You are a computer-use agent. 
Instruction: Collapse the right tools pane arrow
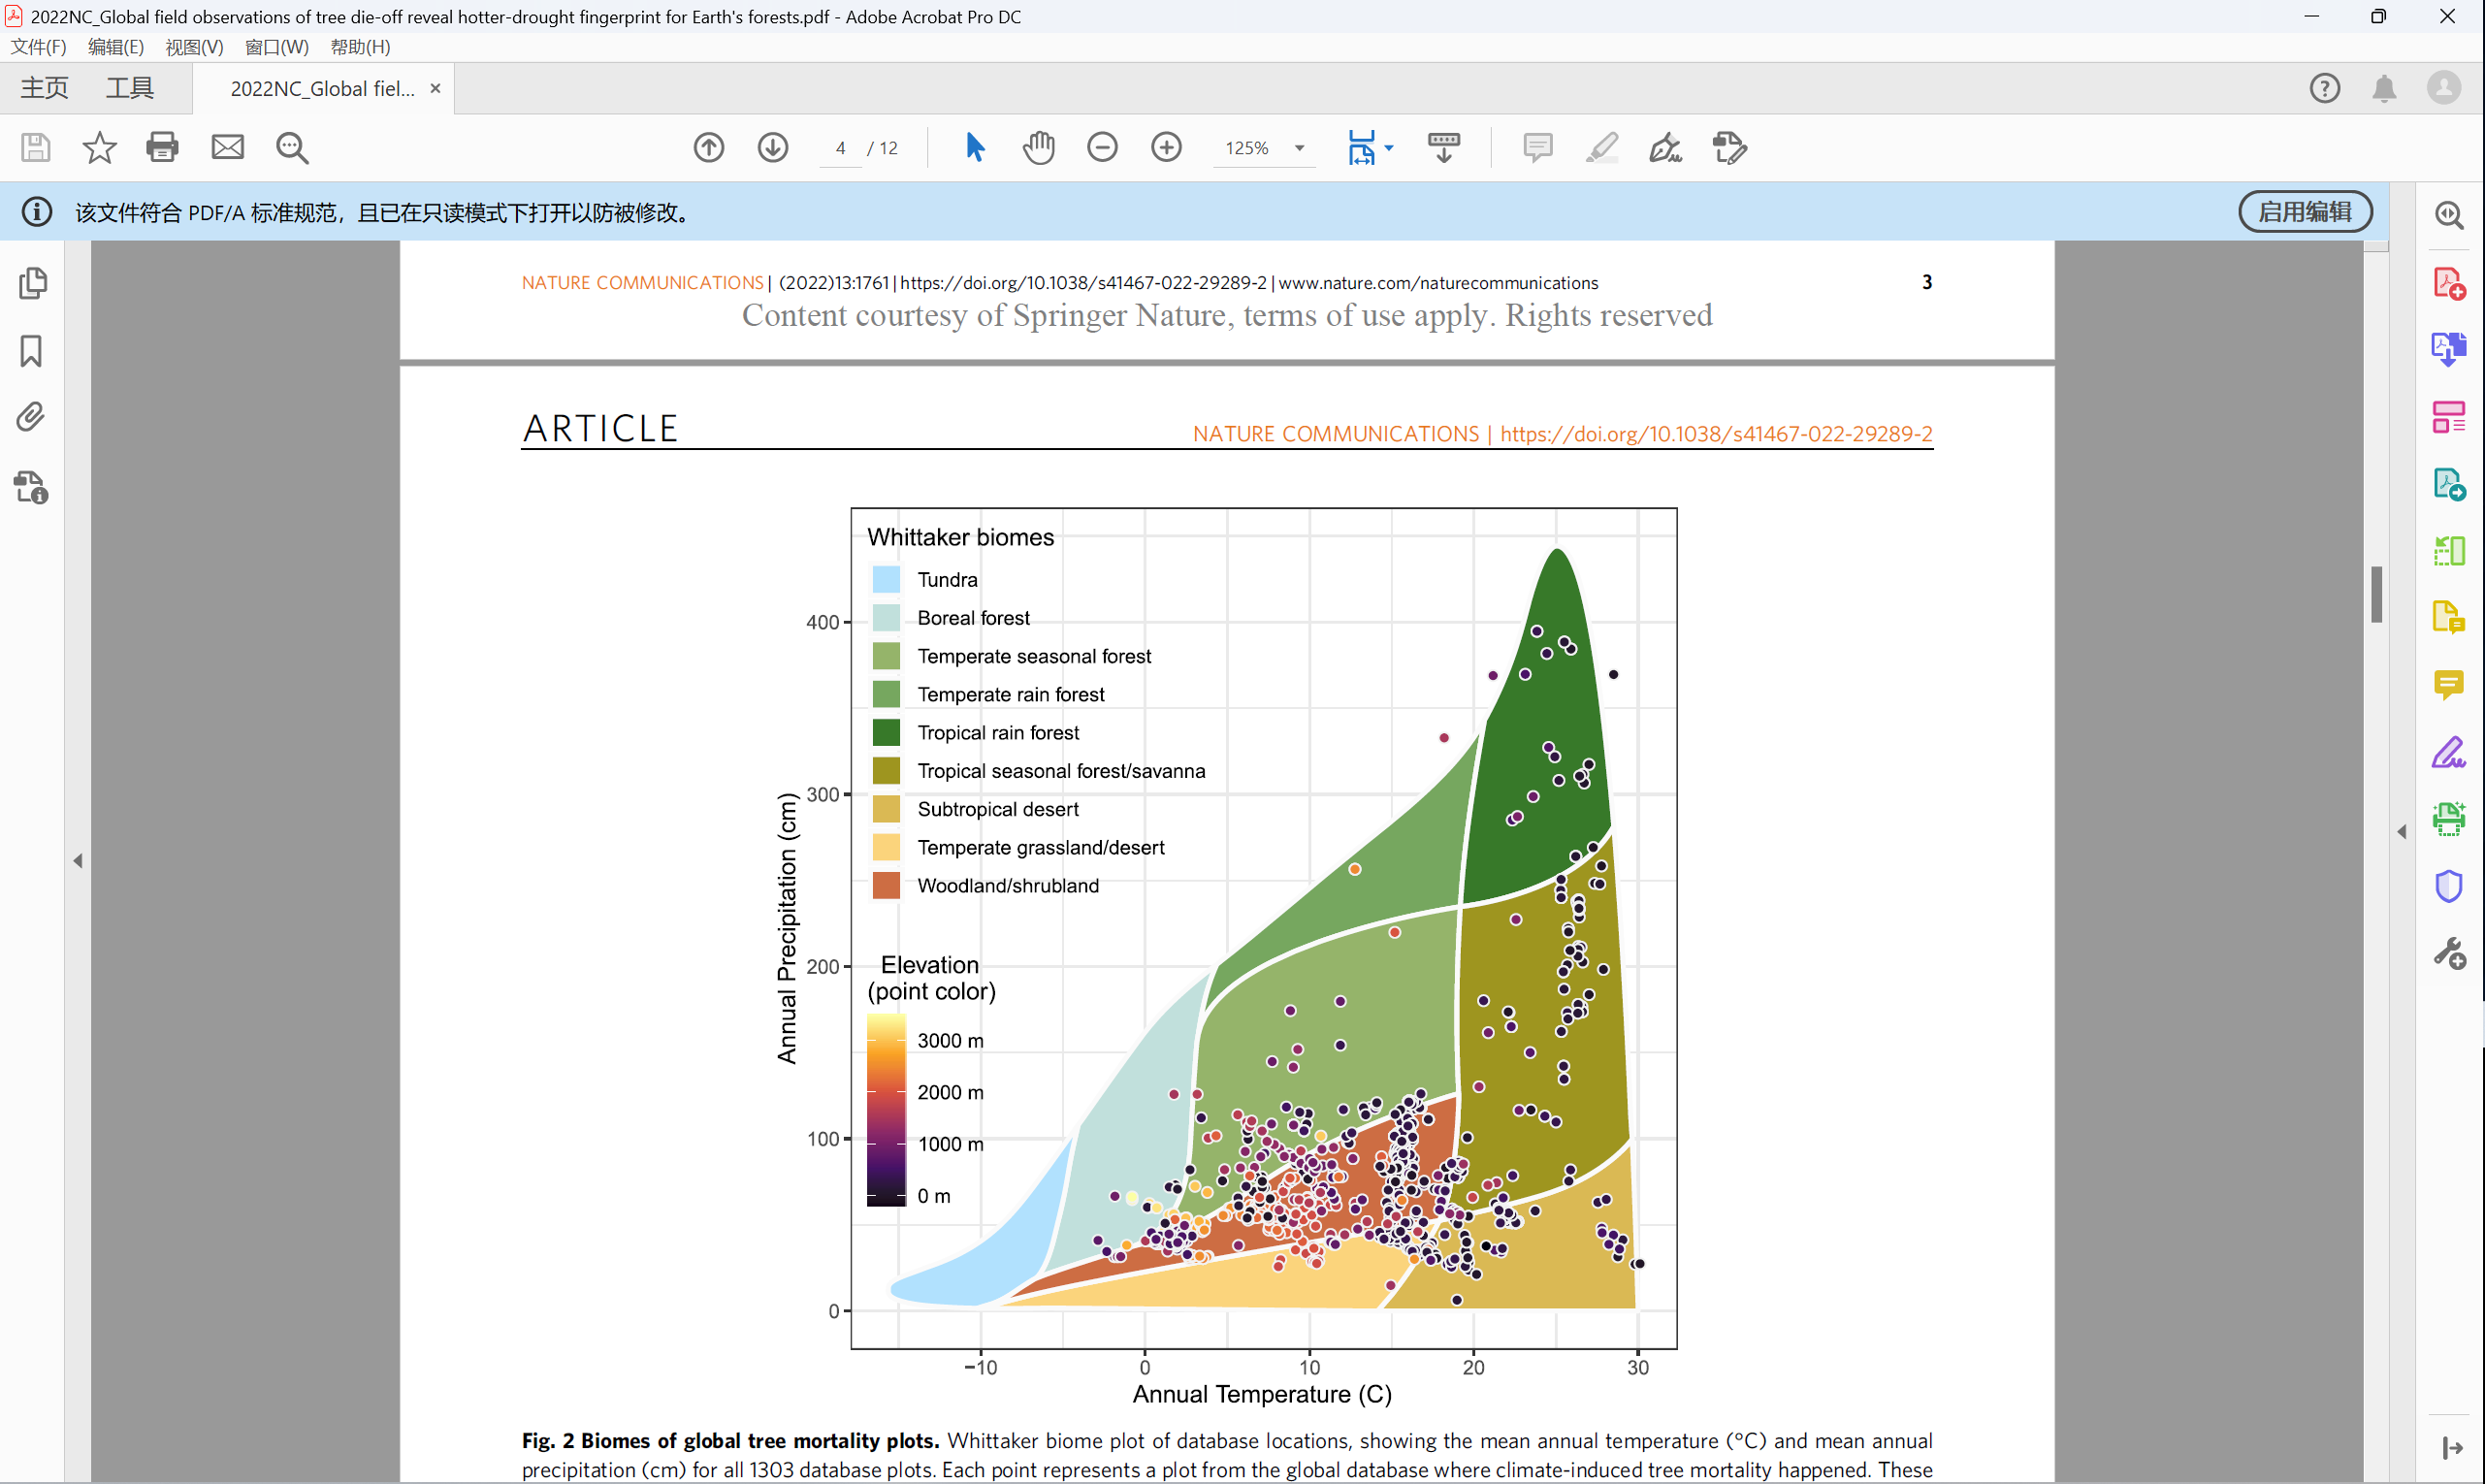click(2402, 832)
